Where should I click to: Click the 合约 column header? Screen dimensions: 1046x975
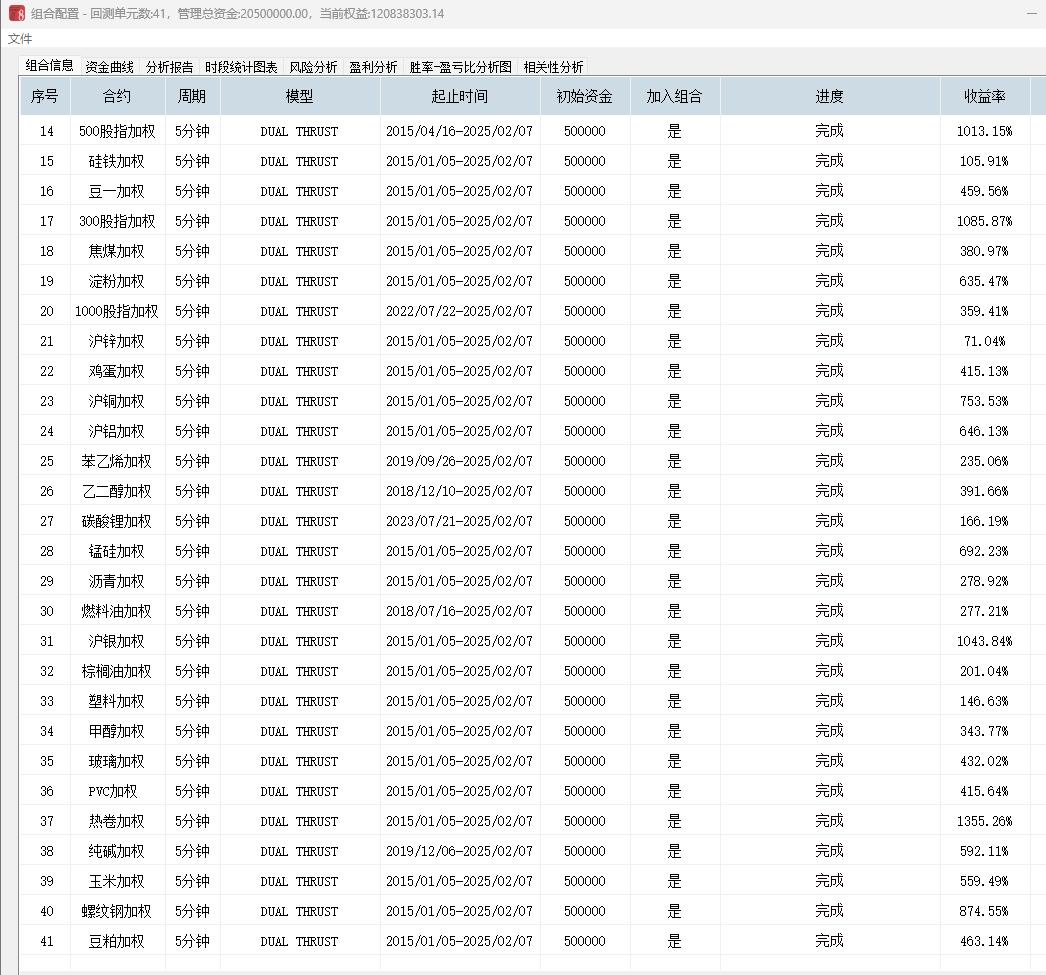click(x=117, y=97)
